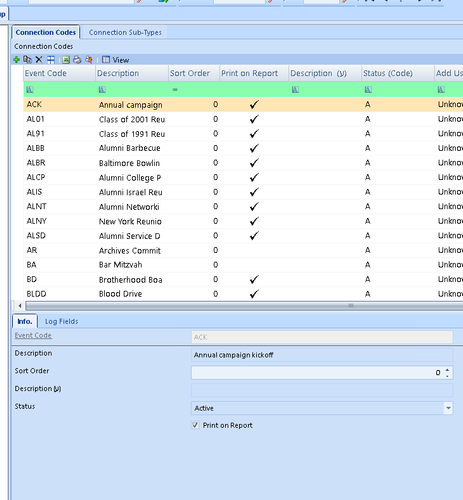Switch to Connection Codes tab

pyautogui.click(x=46, y=32)
